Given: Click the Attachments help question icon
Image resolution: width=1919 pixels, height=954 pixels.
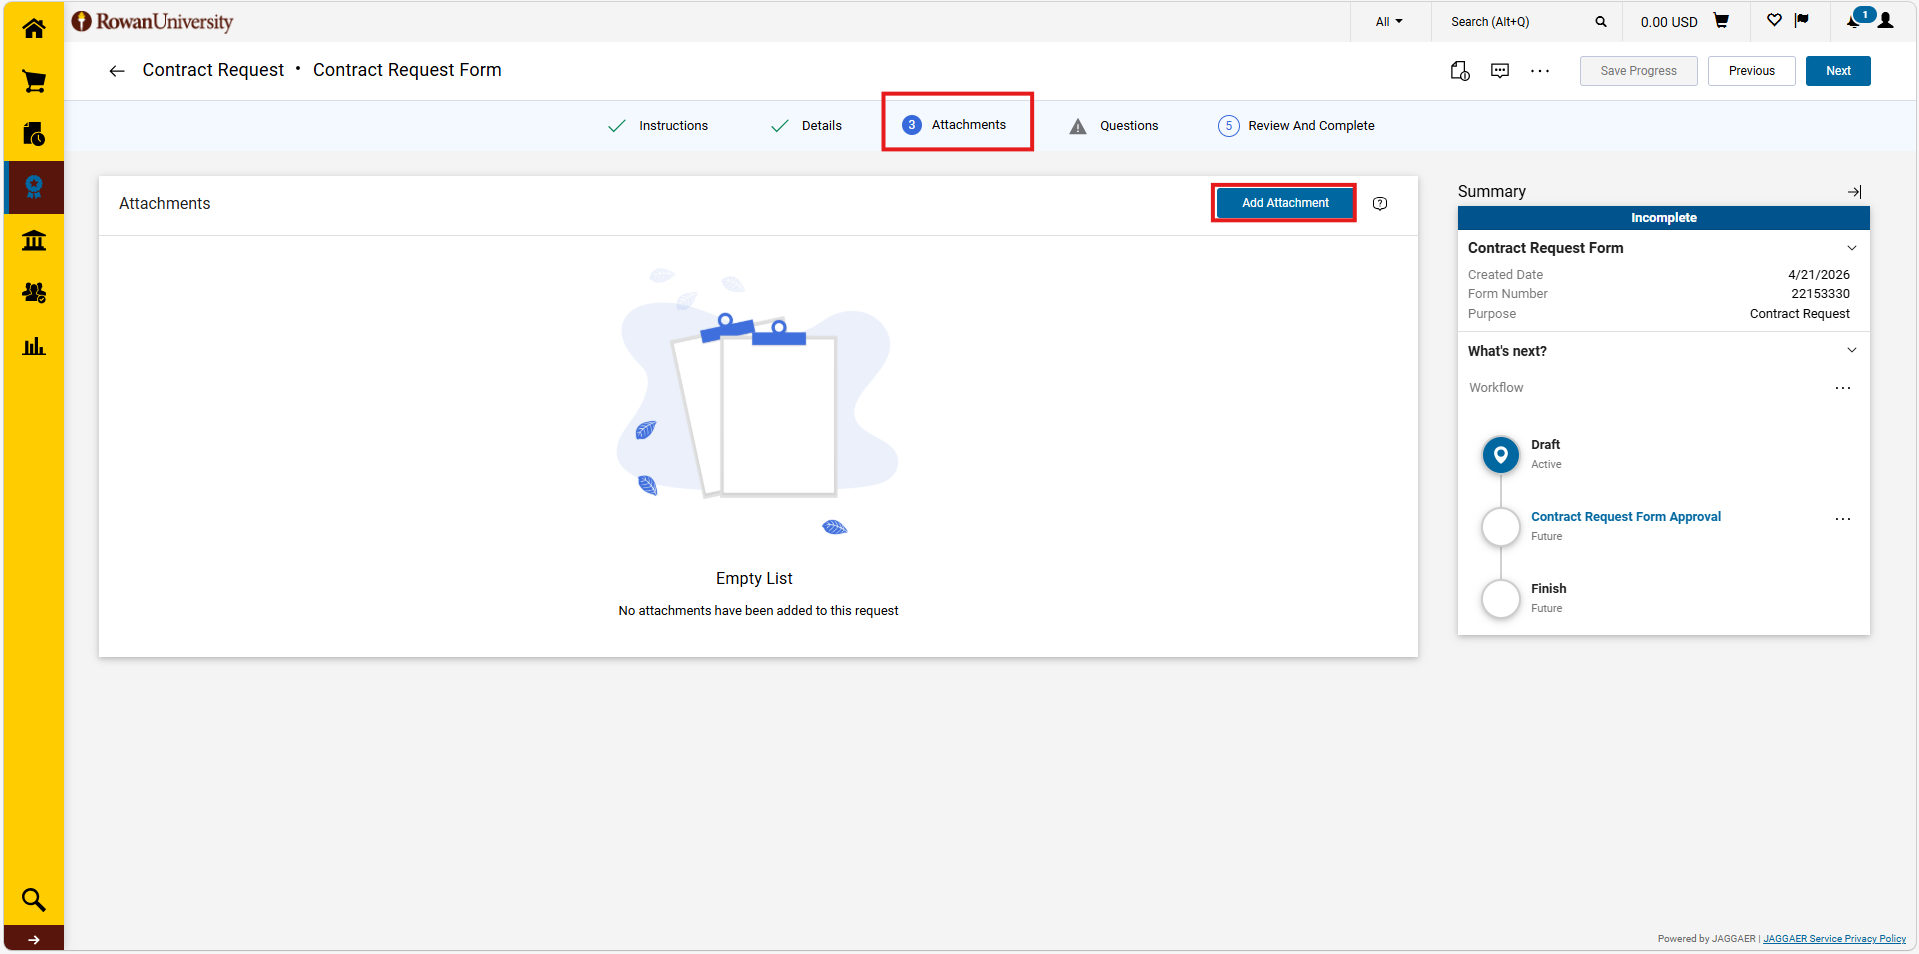Looking at the screenshot, I should (x=1380, y=203).
